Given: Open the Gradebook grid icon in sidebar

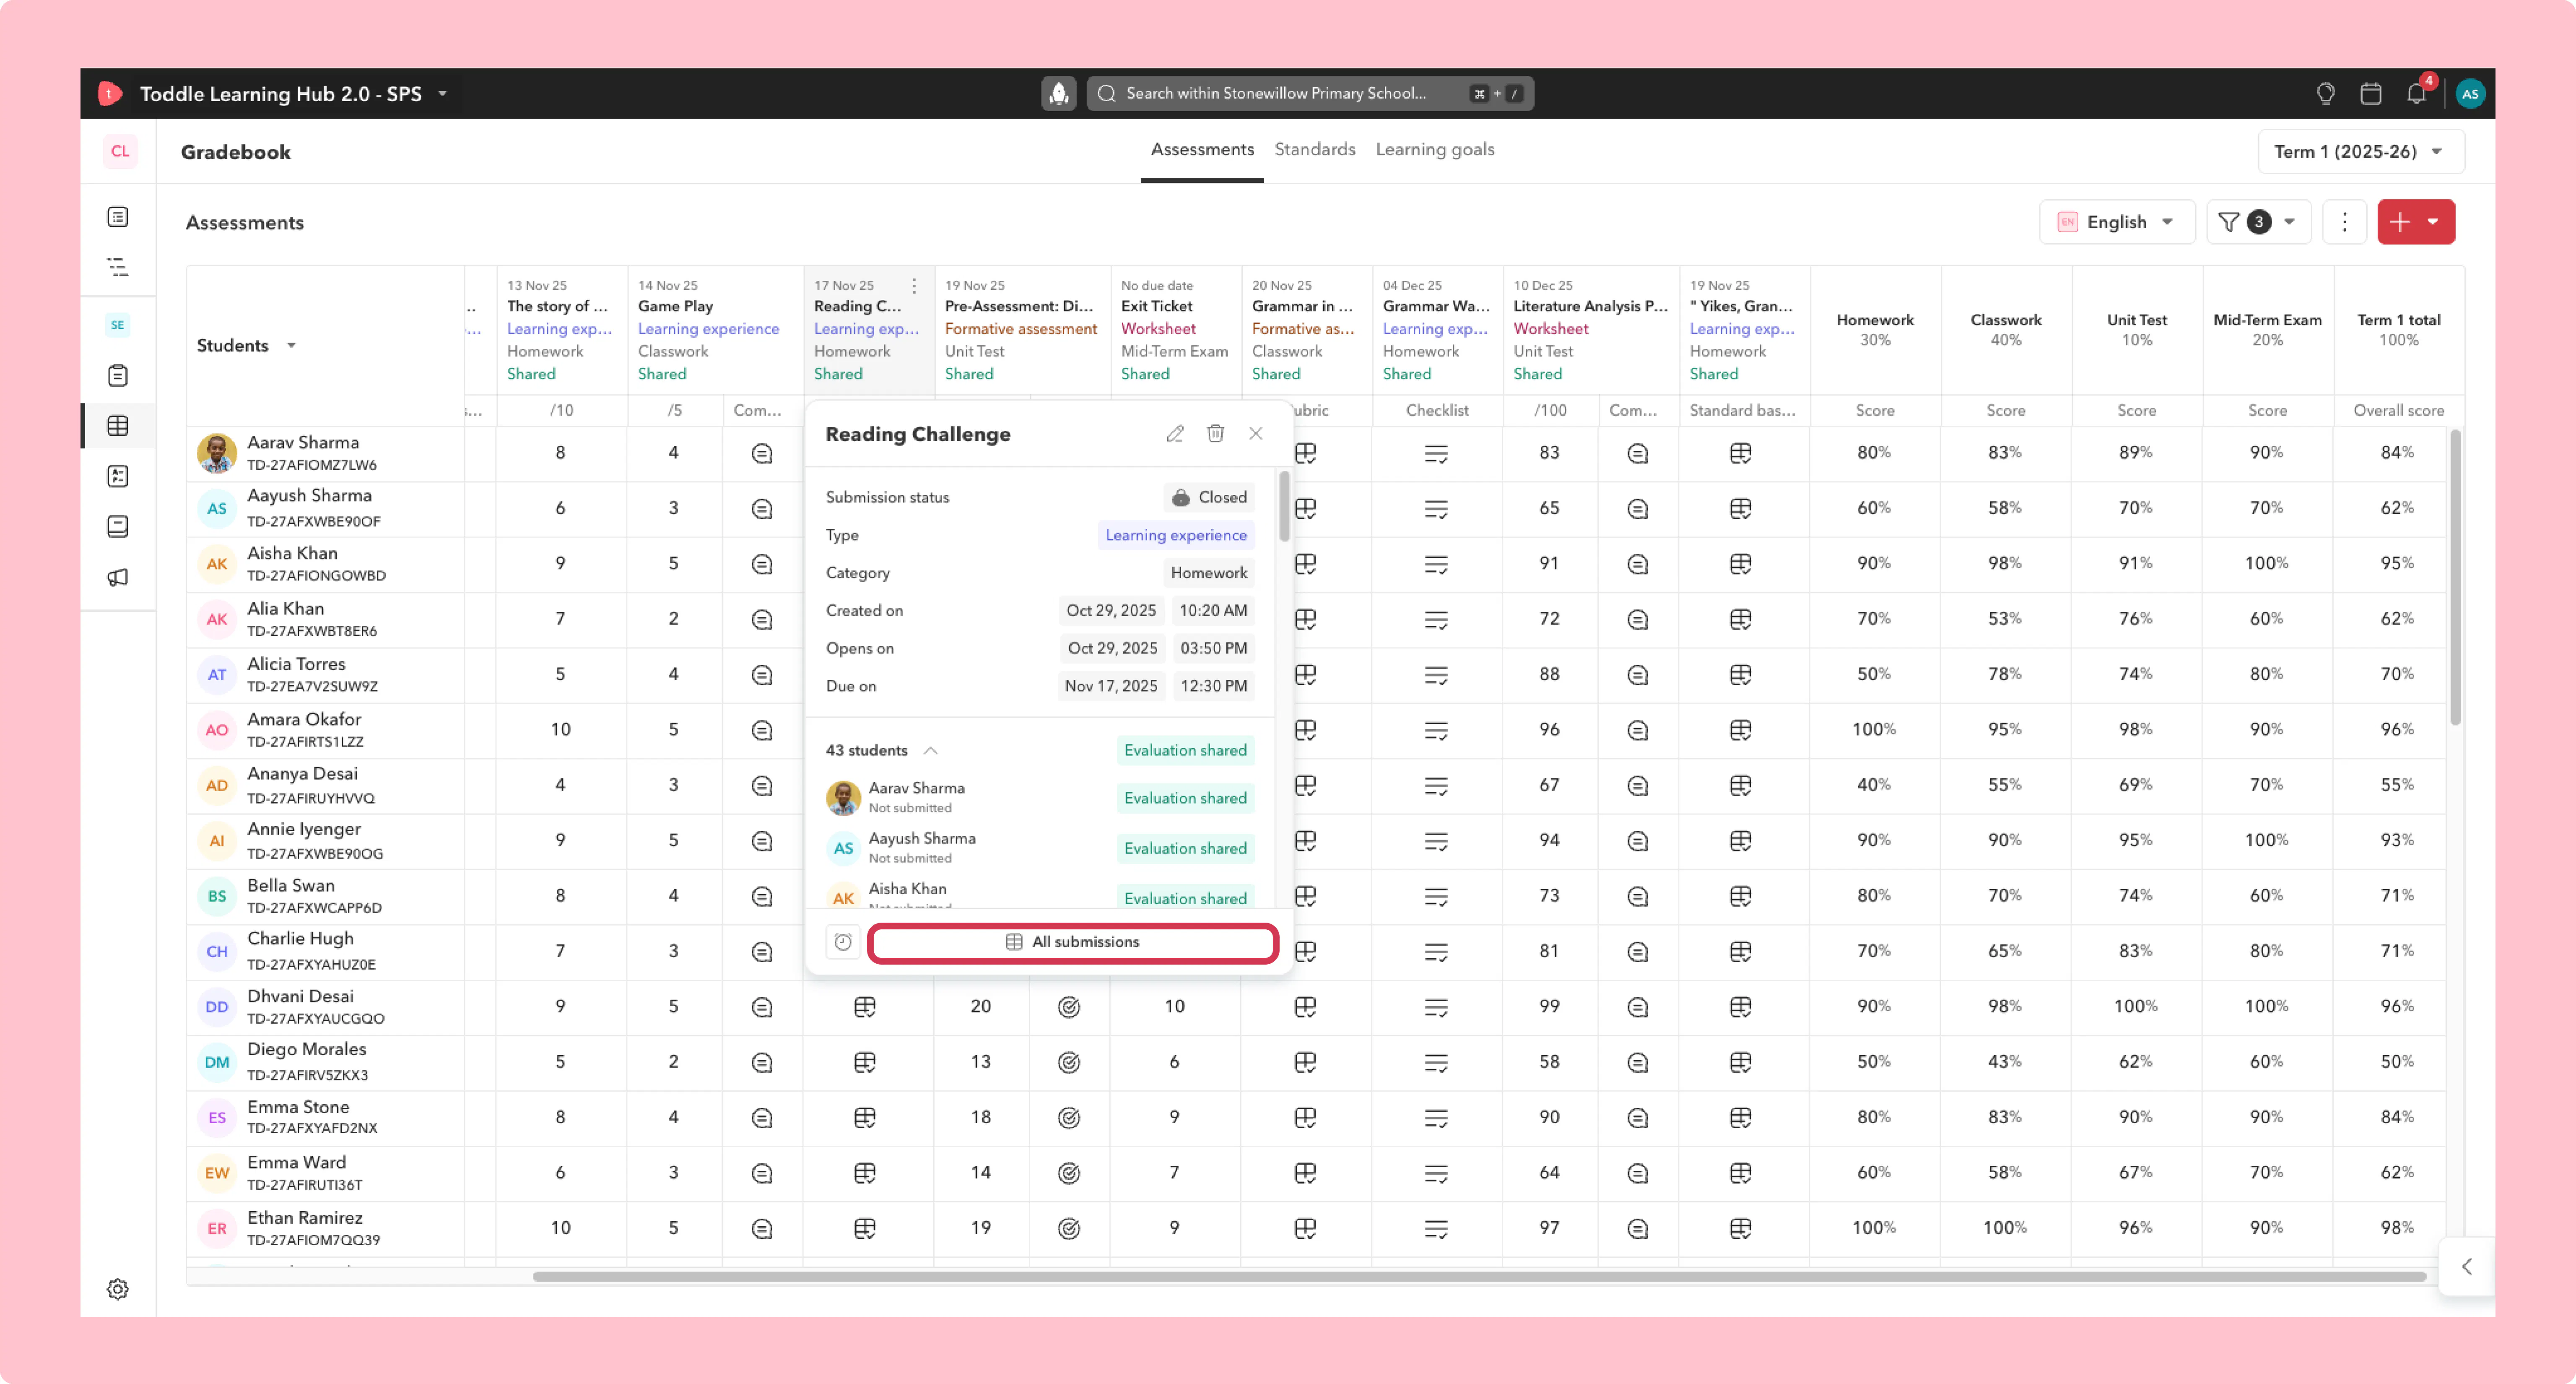Looking at the screenshot, I should click(x=118, y=426).
